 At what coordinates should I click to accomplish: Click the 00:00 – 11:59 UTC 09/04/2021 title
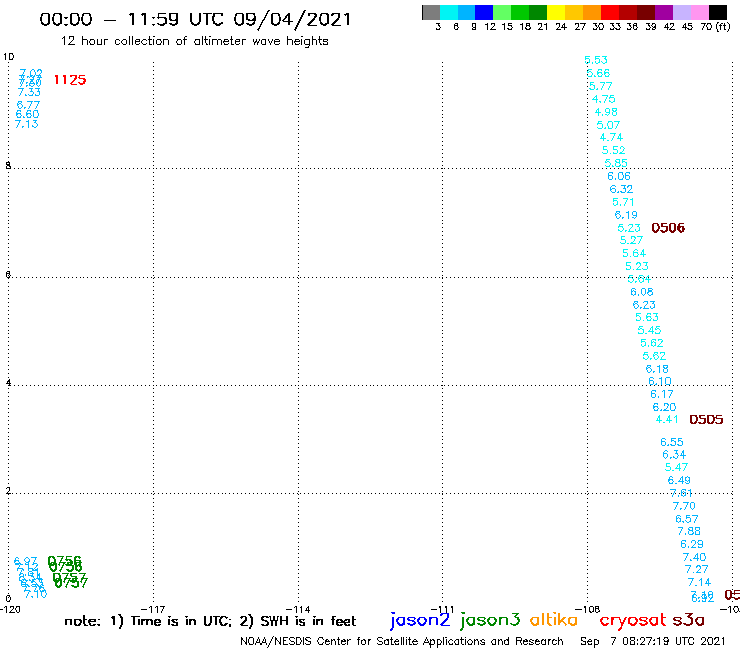tap(195, 19)
